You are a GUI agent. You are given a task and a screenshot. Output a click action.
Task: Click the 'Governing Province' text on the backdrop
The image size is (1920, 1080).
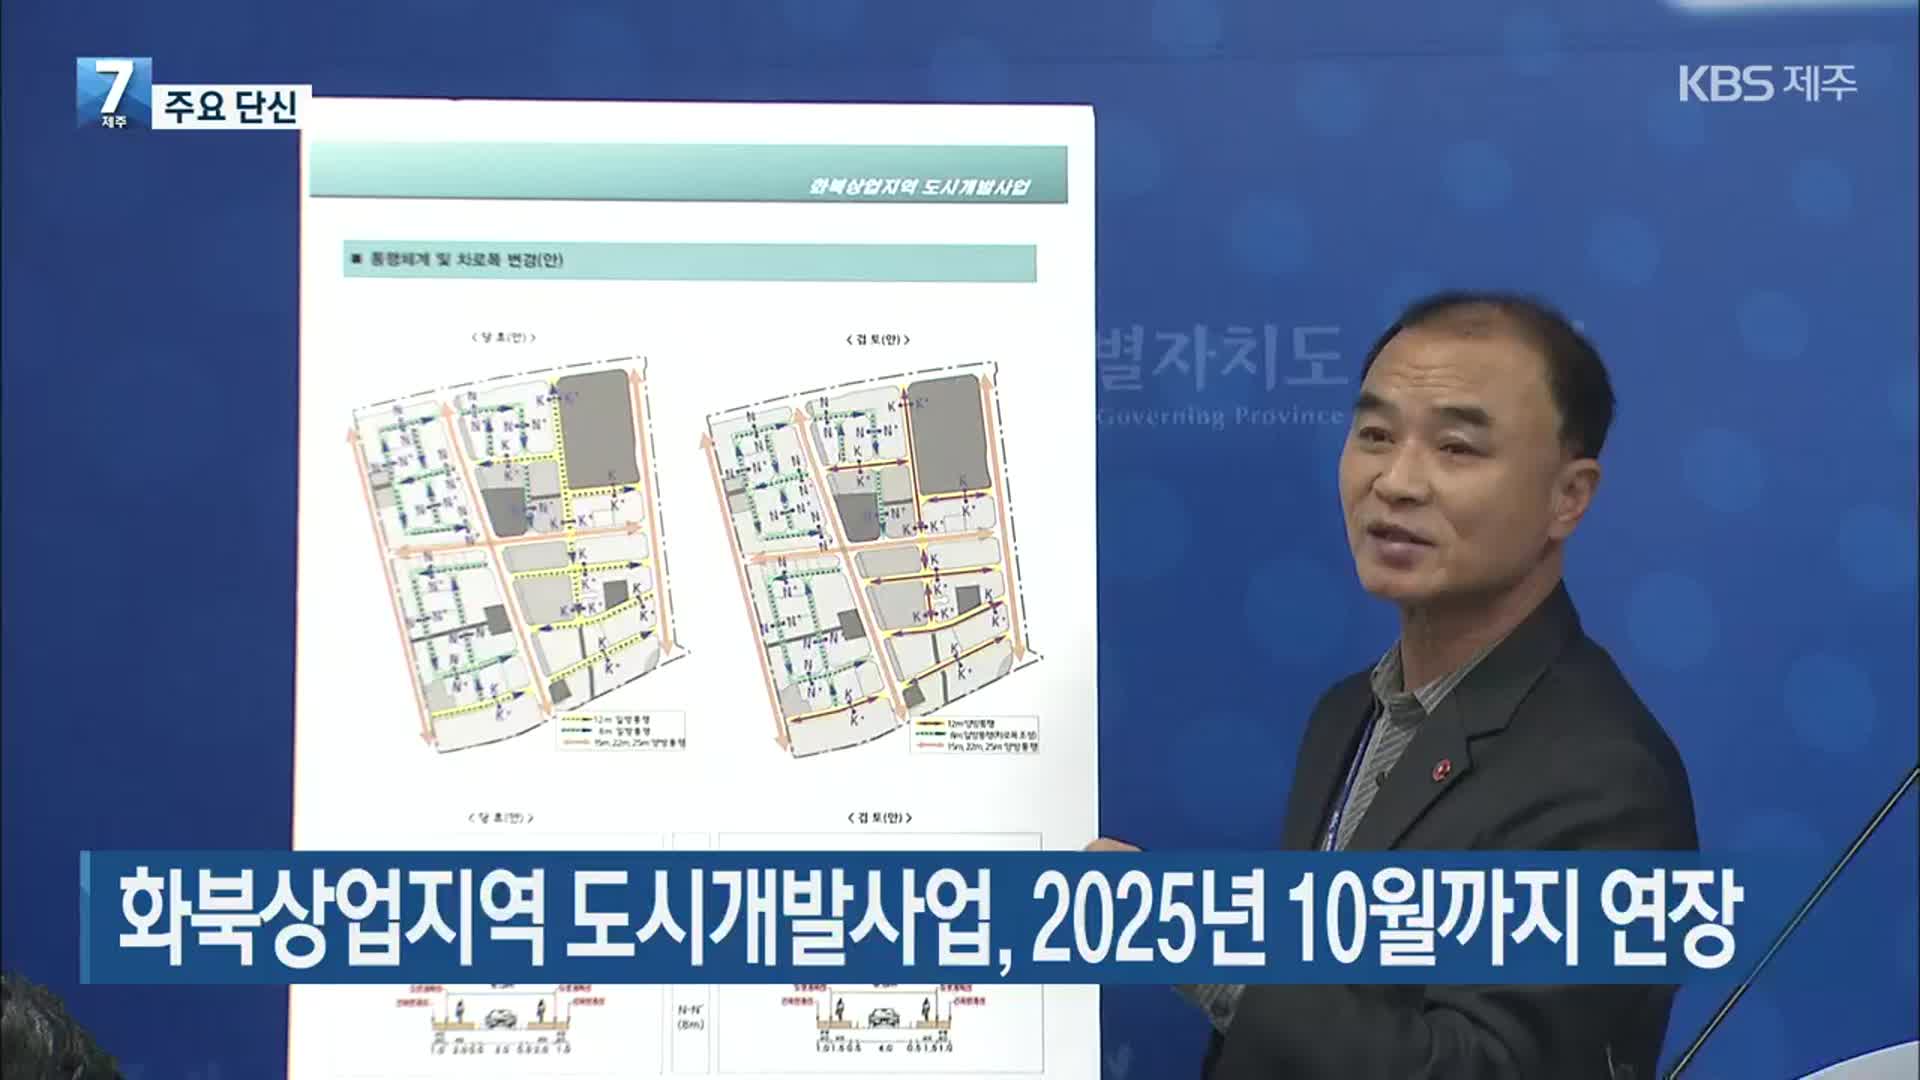[x=1220, y=416]
